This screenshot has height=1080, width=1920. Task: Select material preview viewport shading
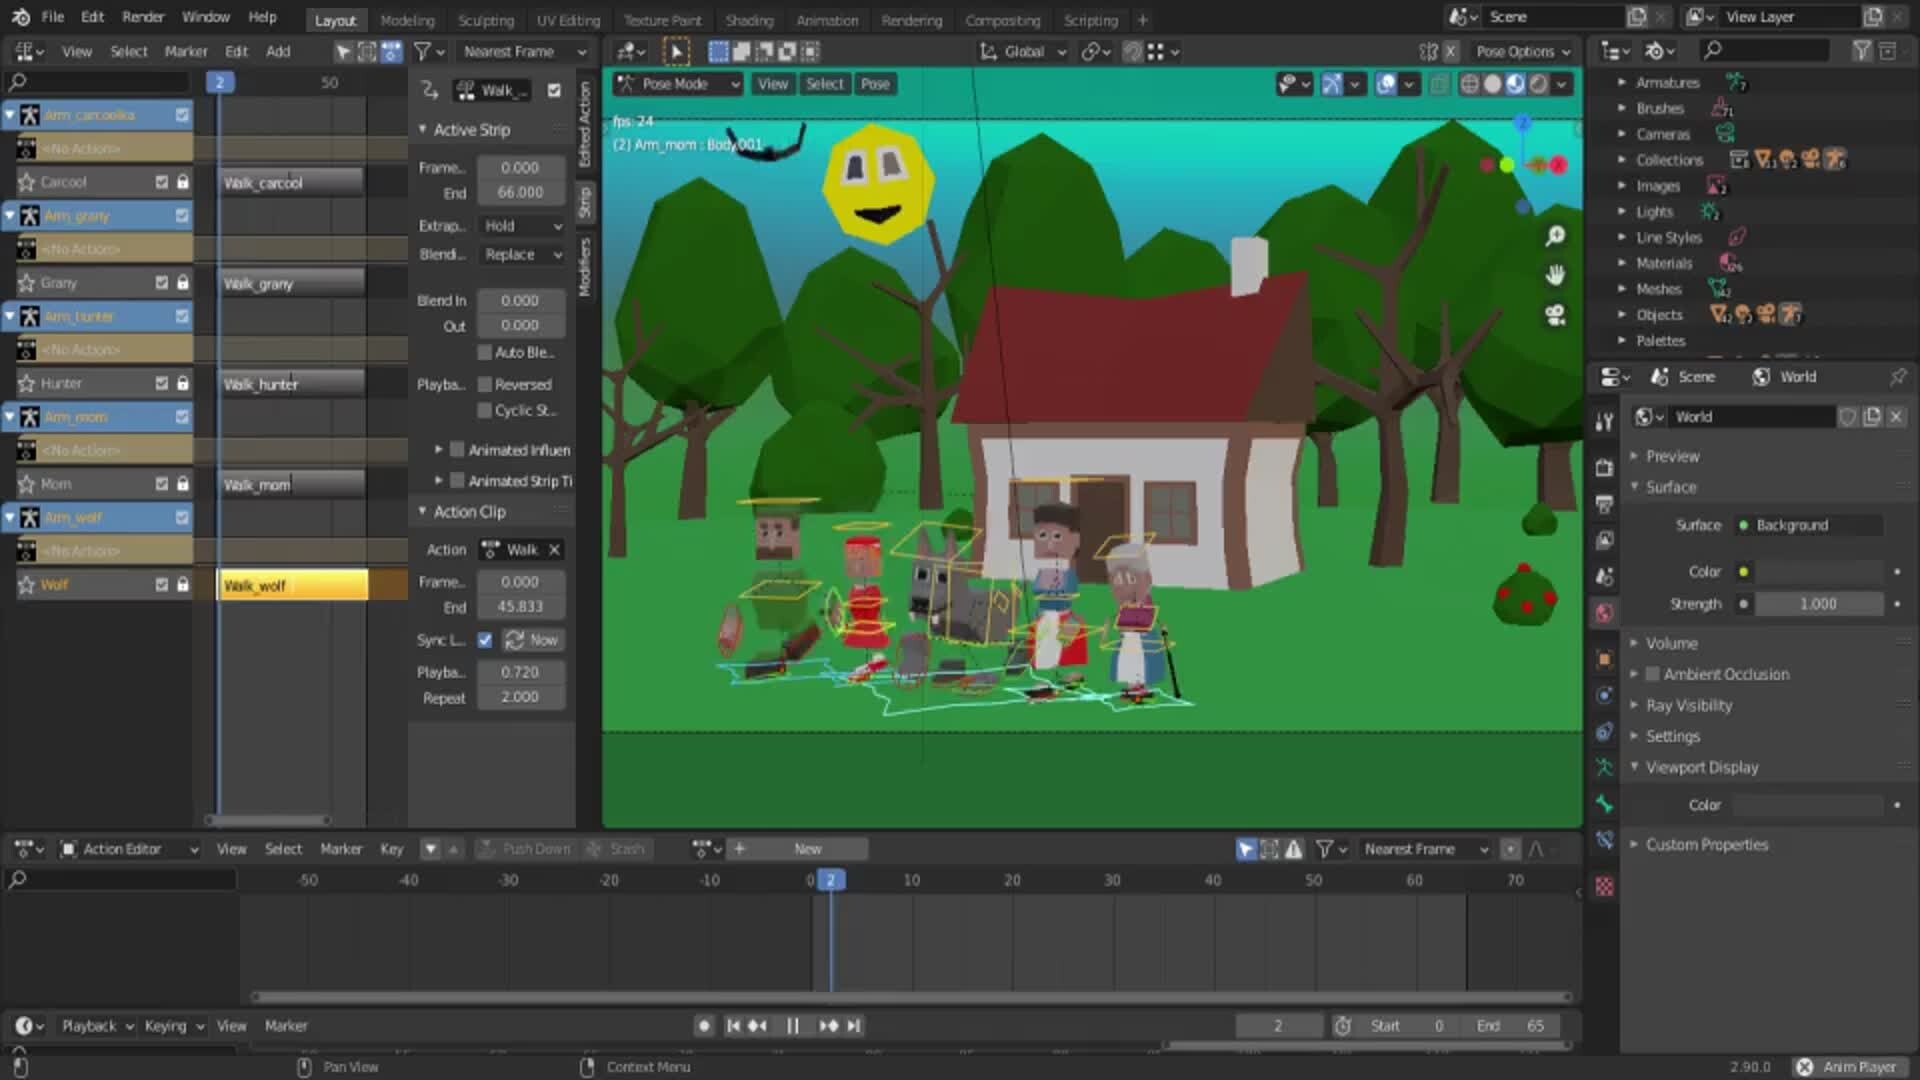click(1515, 84)
